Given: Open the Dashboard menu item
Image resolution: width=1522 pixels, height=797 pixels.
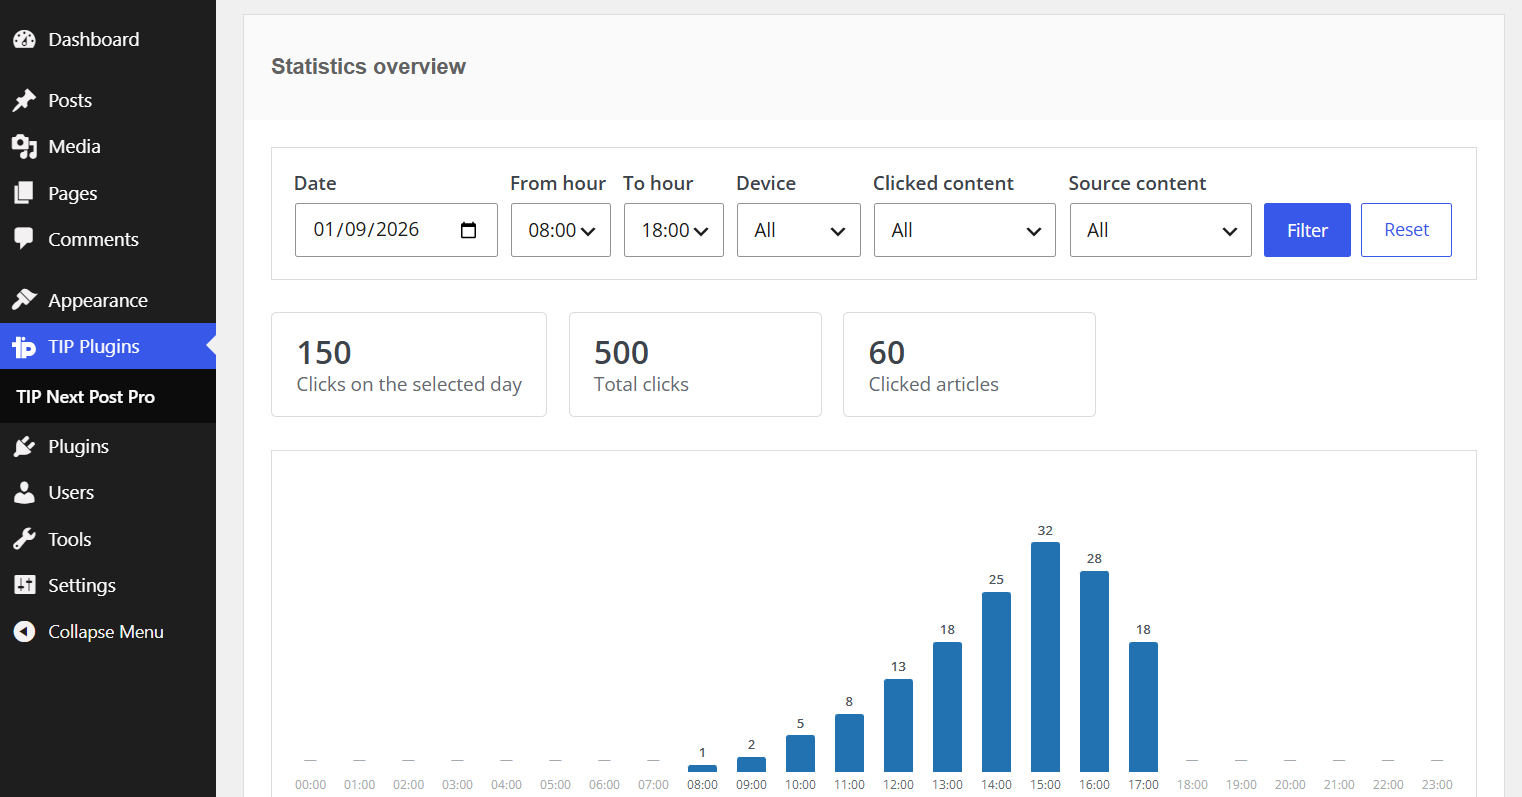Looking at the screenshot, I should [108, 40].
